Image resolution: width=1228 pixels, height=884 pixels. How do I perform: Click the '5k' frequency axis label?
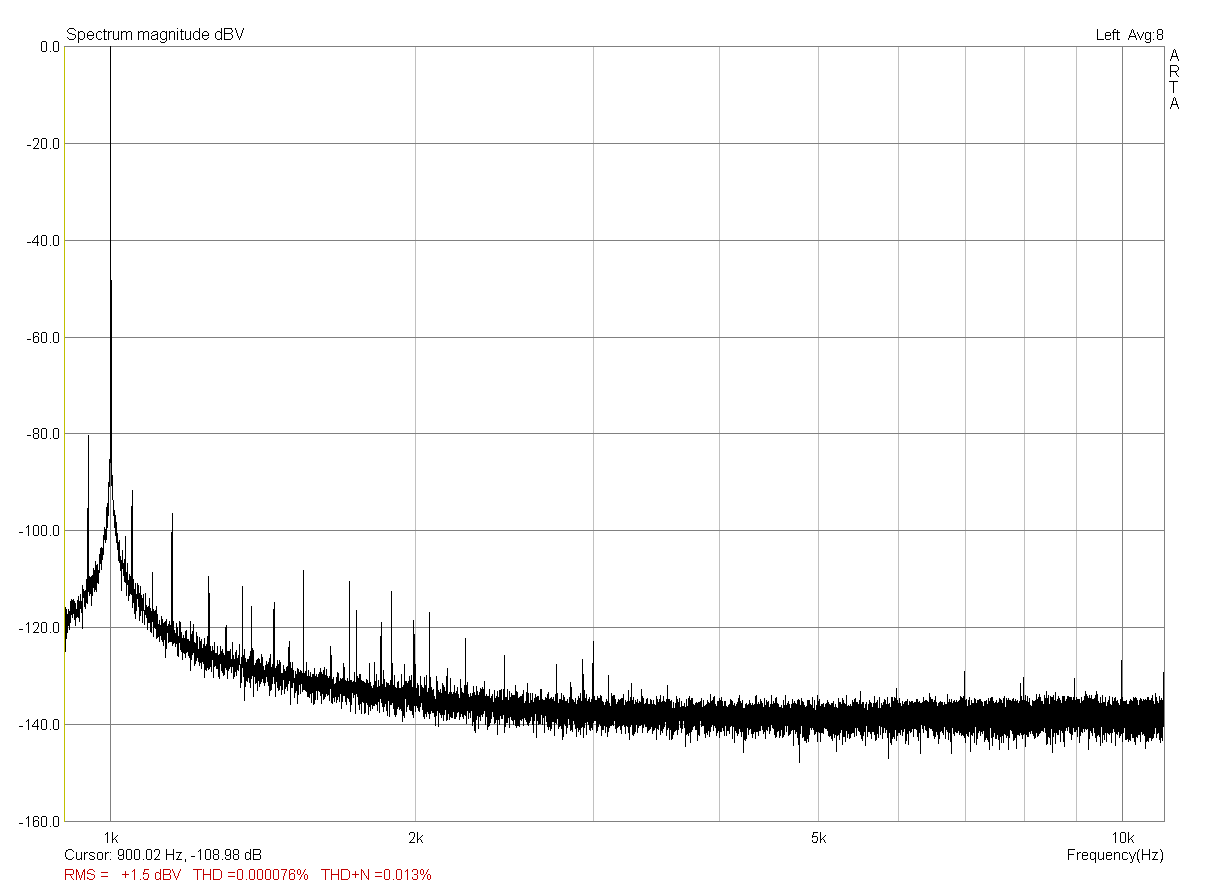click(818, 838)
